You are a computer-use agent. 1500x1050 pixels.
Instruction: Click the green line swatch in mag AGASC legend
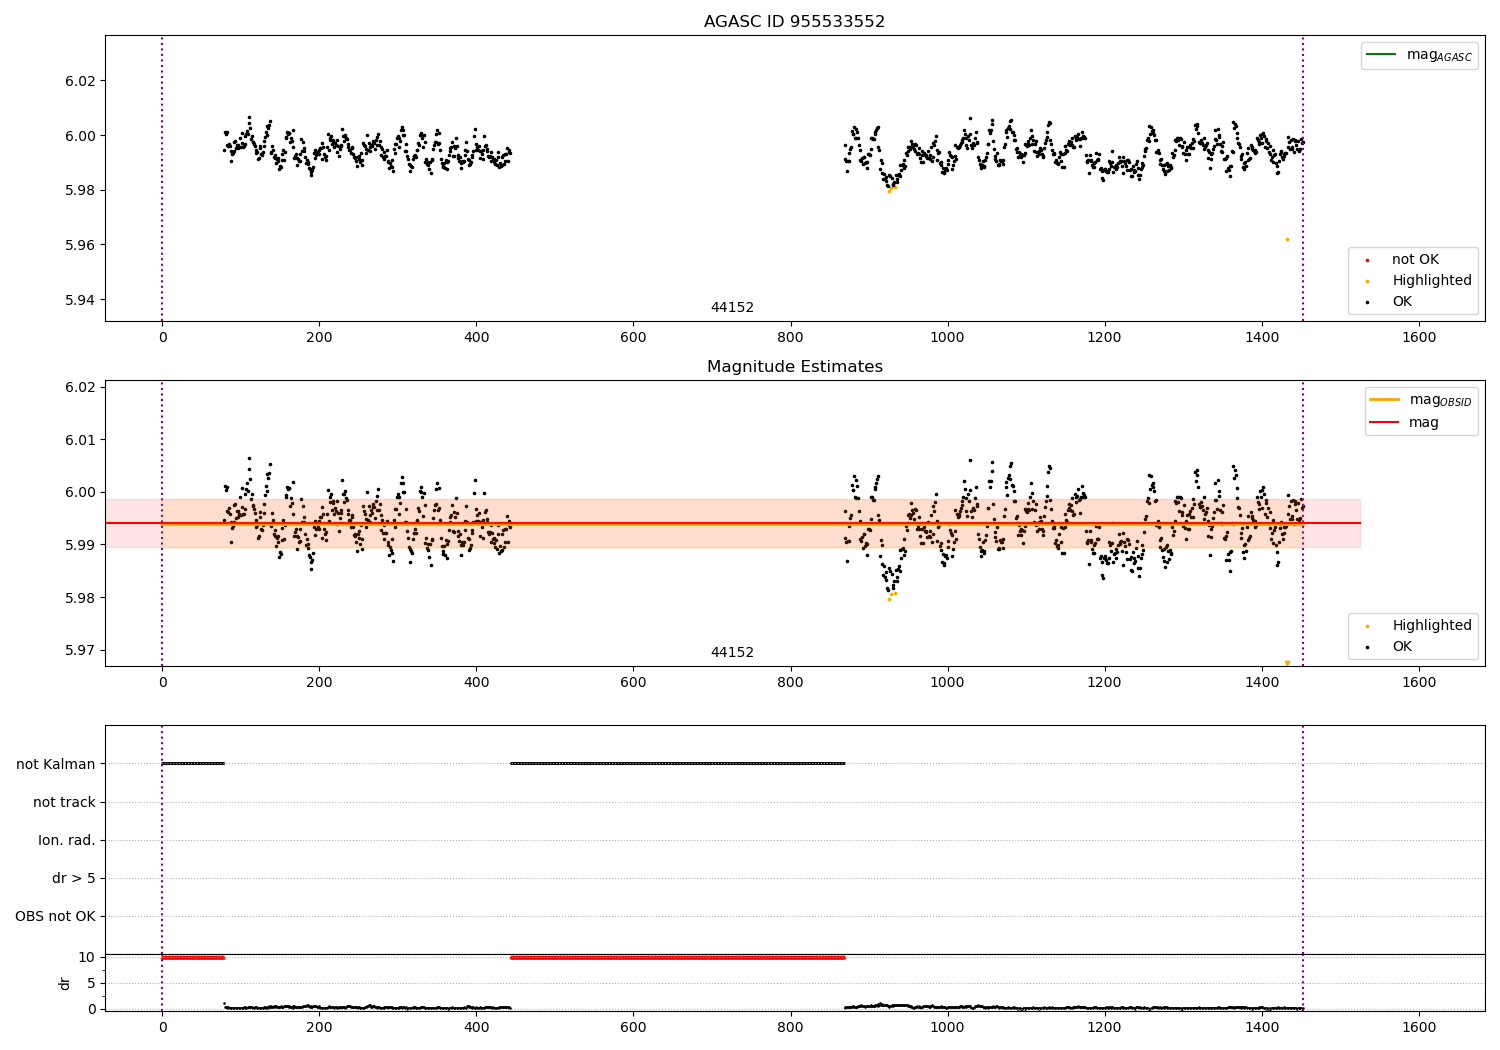1381,54
